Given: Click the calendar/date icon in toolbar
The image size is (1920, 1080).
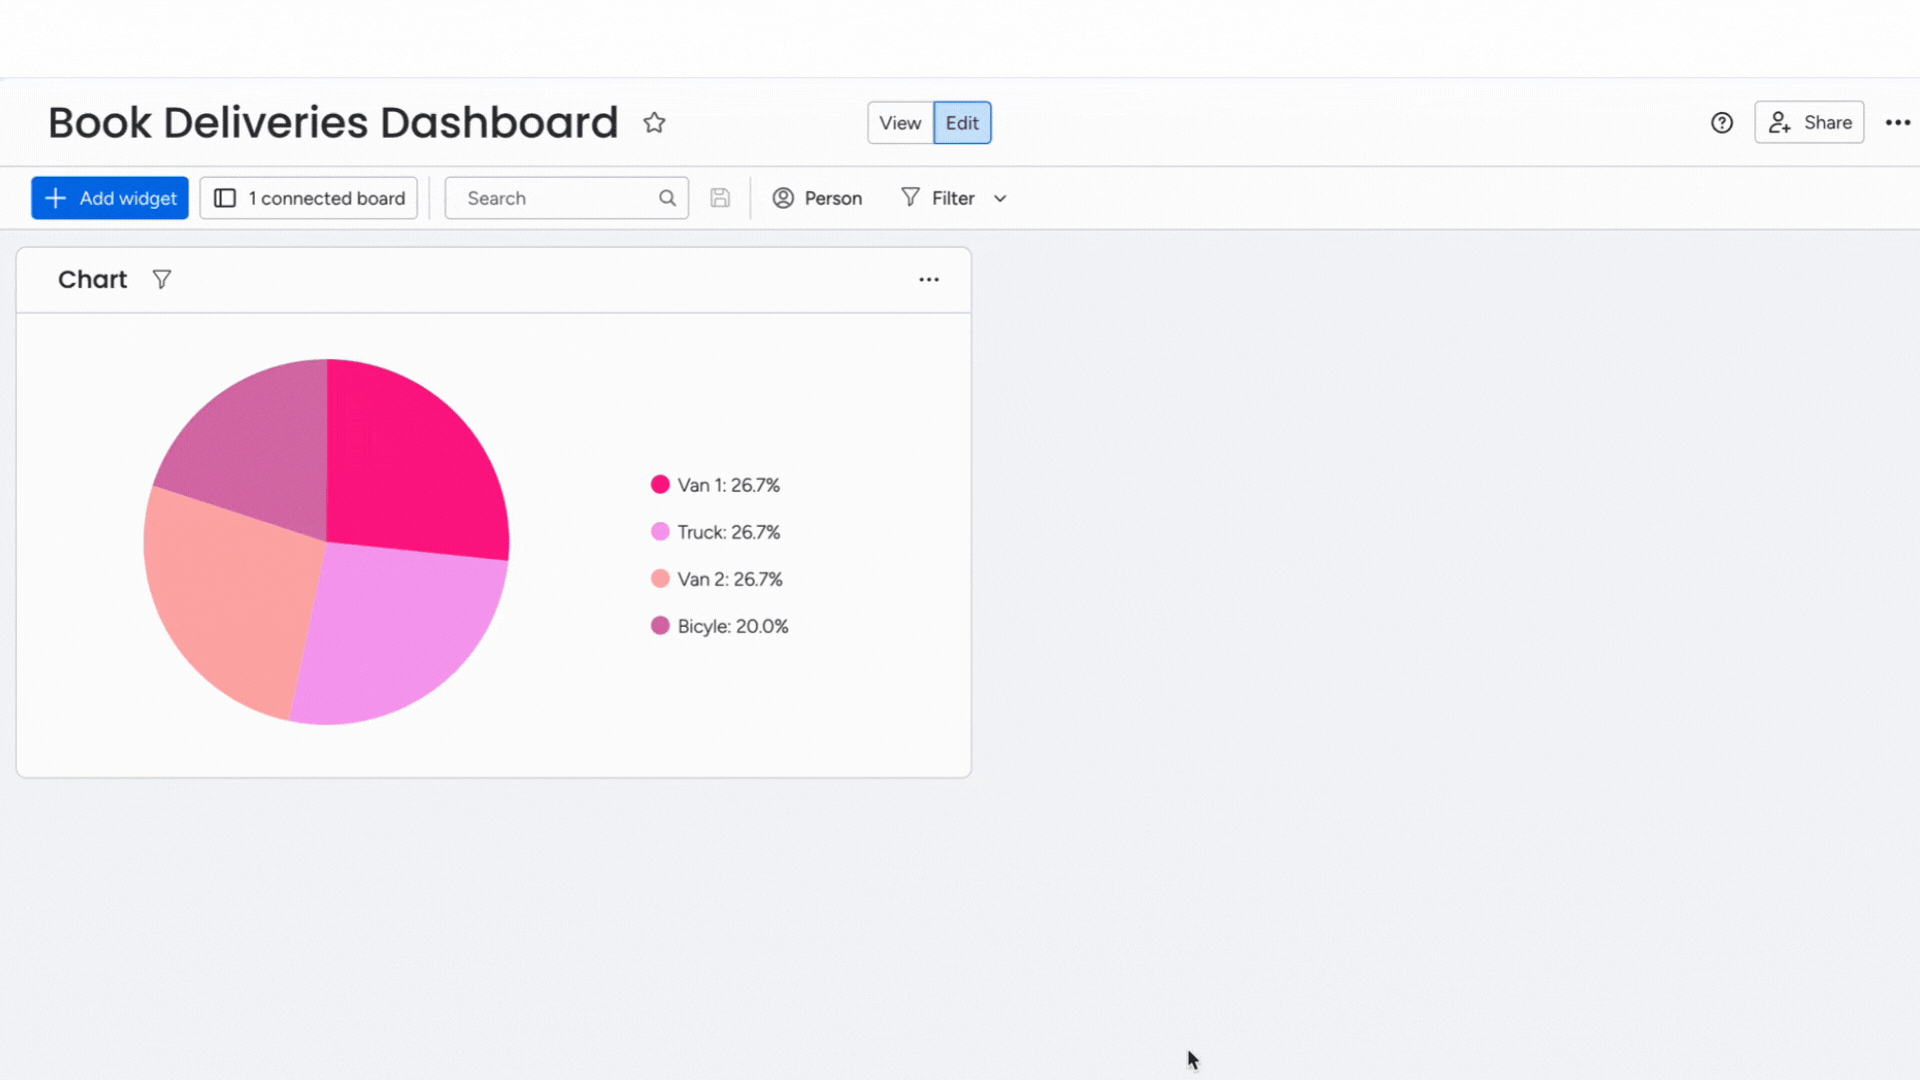Looking at the screenshot, I should coord(721,198).
